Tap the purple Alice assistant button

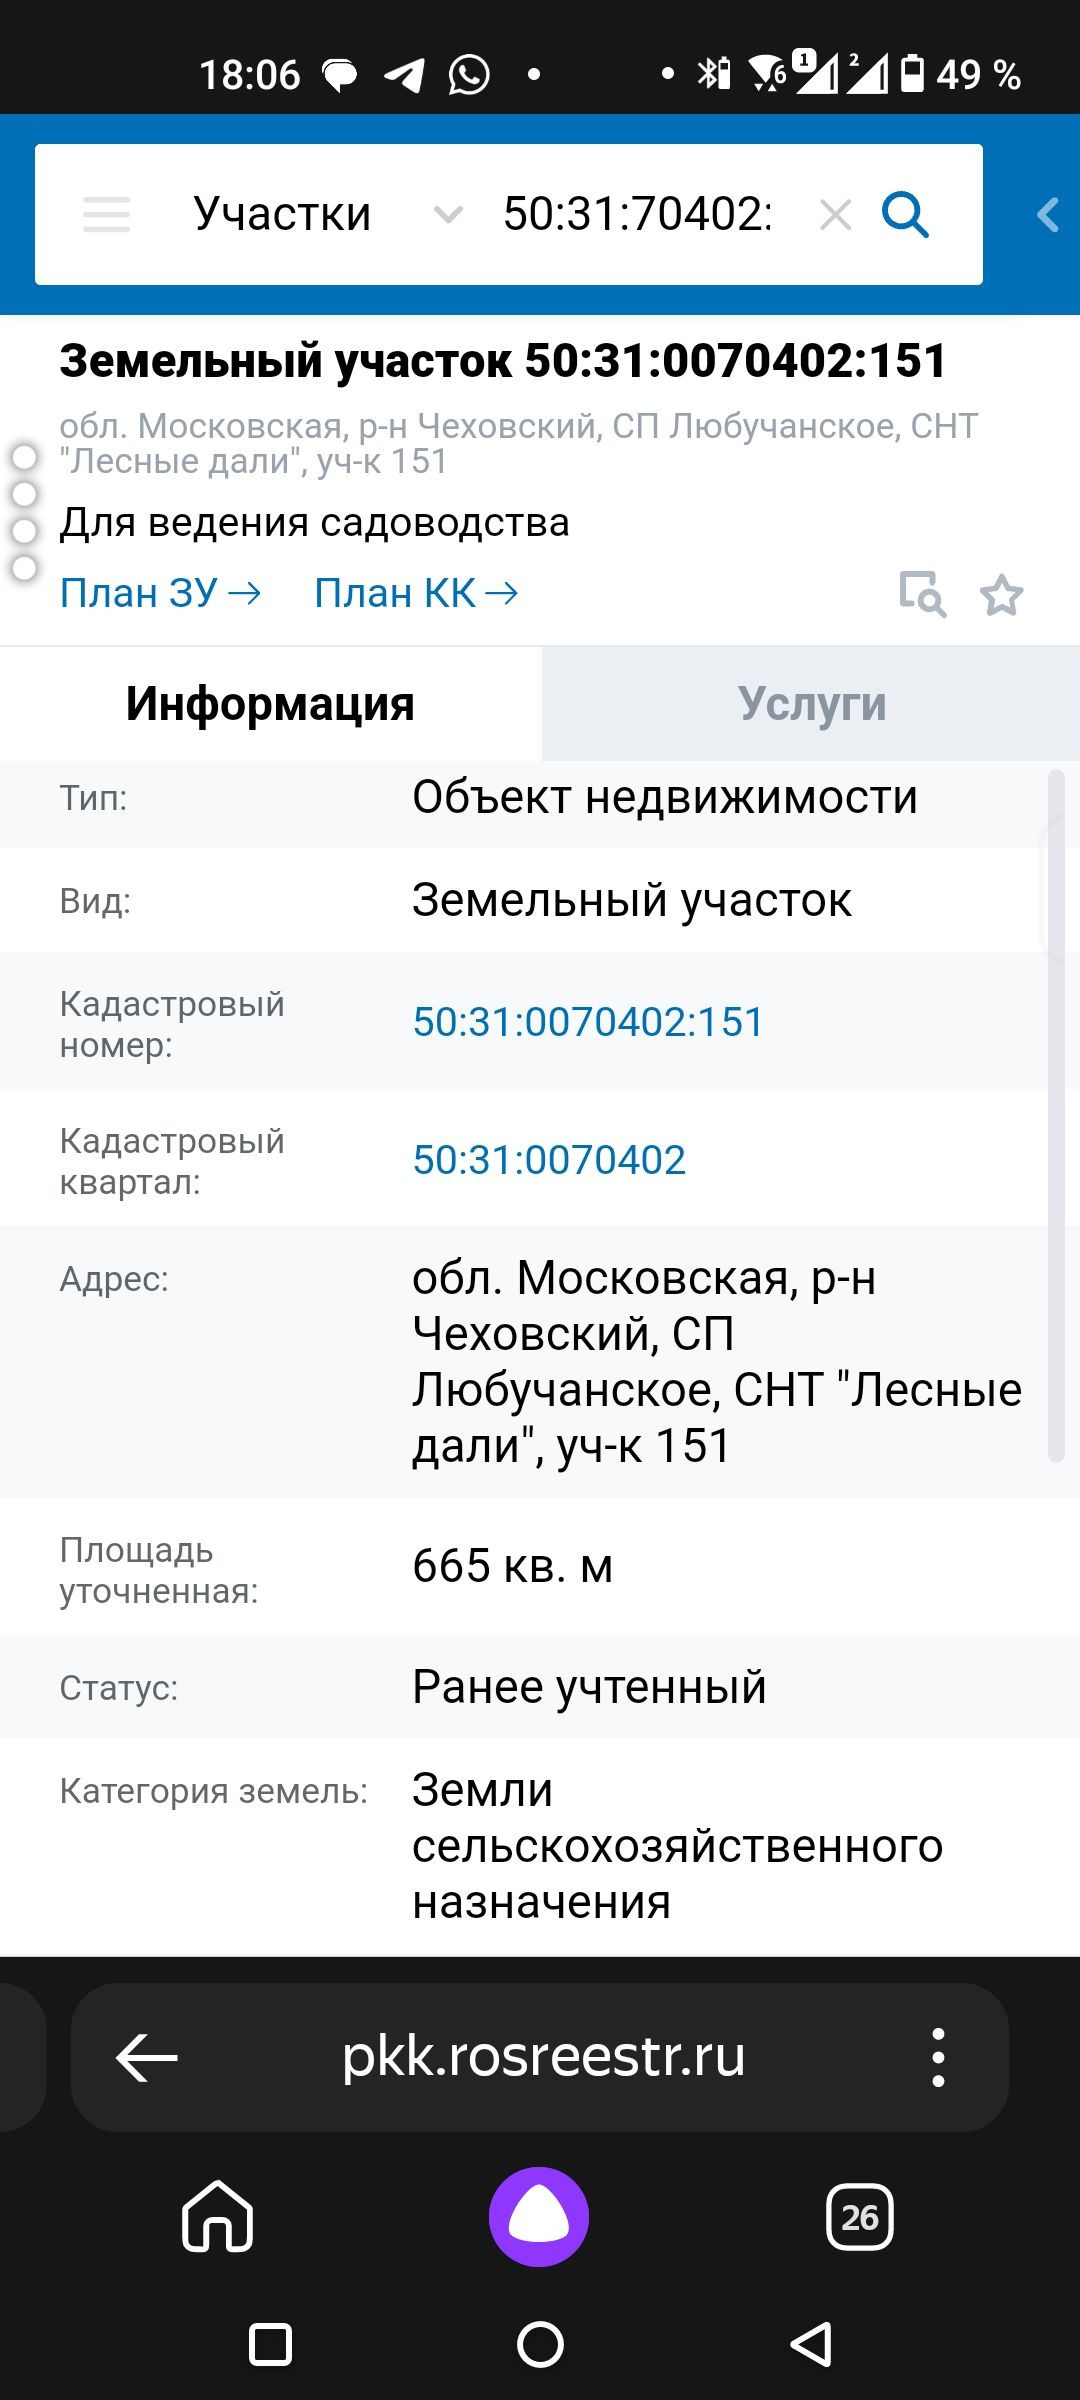[539, 2217]
